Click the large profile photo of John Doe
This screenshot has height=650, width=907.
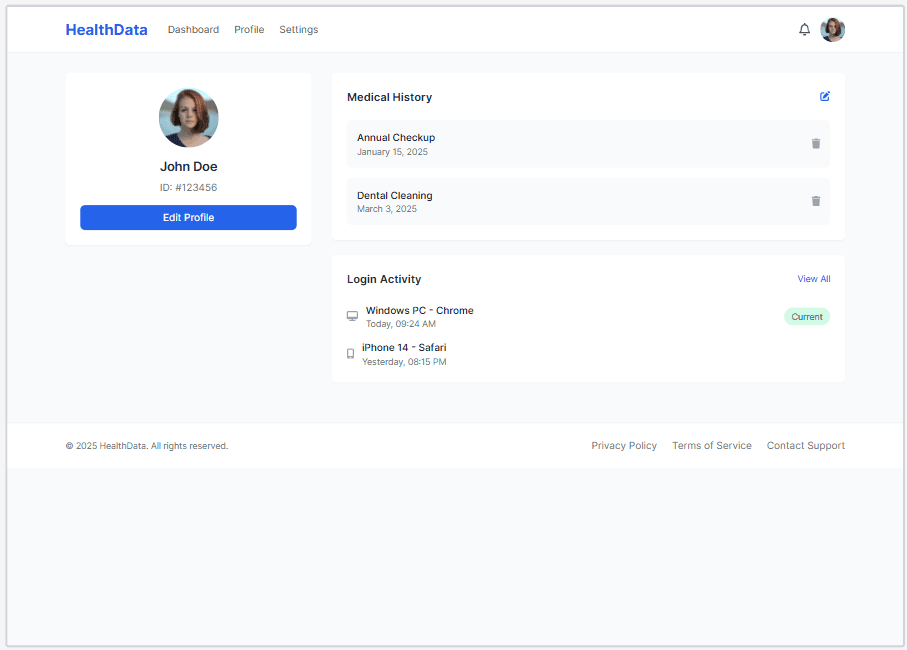pyautogui.click(x=189, y=117)
